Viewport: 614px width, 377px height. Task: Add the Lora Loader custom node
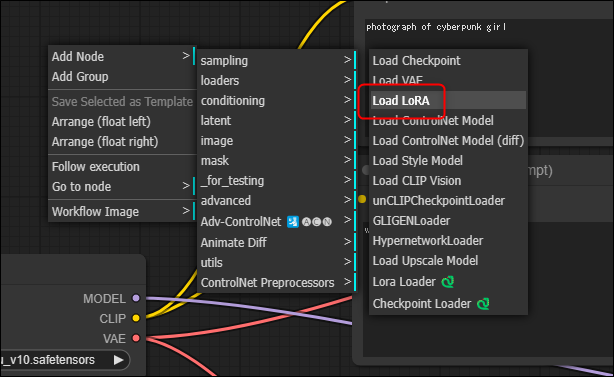point(448,281)
